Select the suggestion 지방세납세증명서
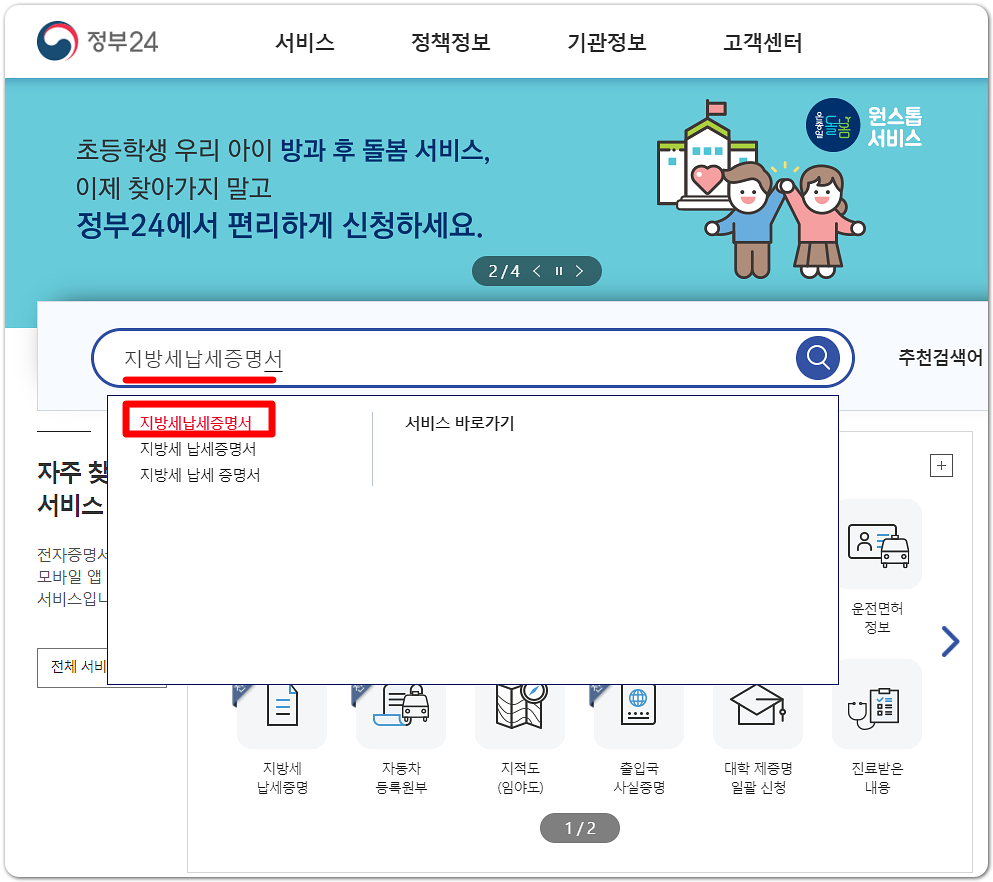 [196, 423]
